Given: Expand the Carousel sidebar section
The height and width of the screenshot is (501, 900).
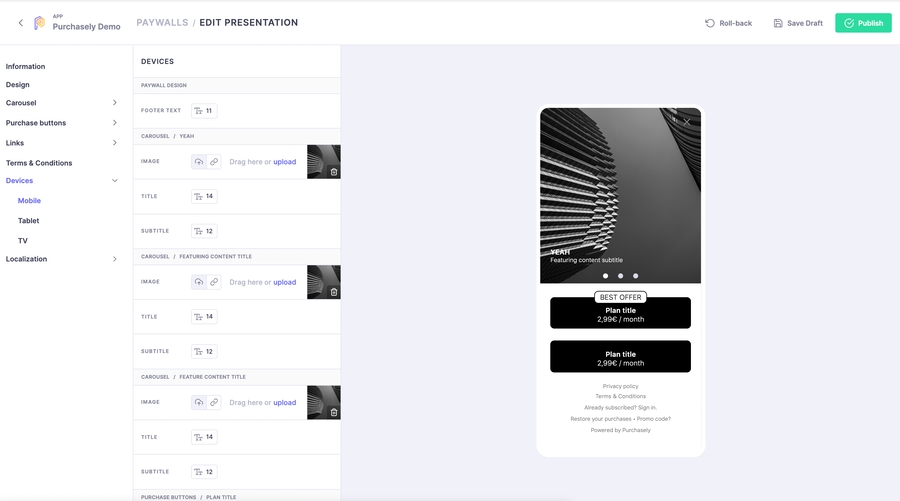Looking at the screenshot, I should pyautogui.click(x=114, y=103).
